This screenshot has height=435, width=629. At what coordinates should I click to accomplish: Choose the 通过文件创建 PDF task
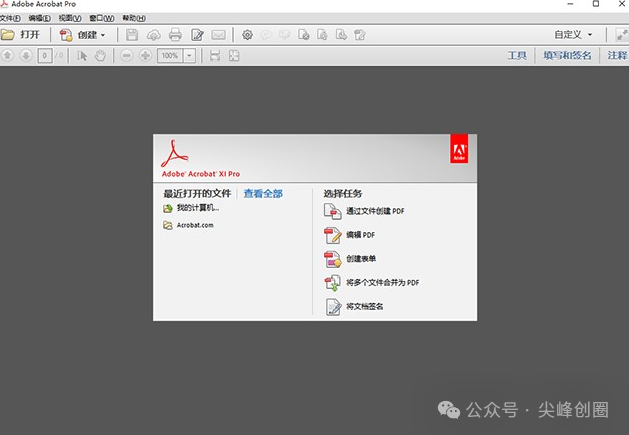[x=364, y=211]
